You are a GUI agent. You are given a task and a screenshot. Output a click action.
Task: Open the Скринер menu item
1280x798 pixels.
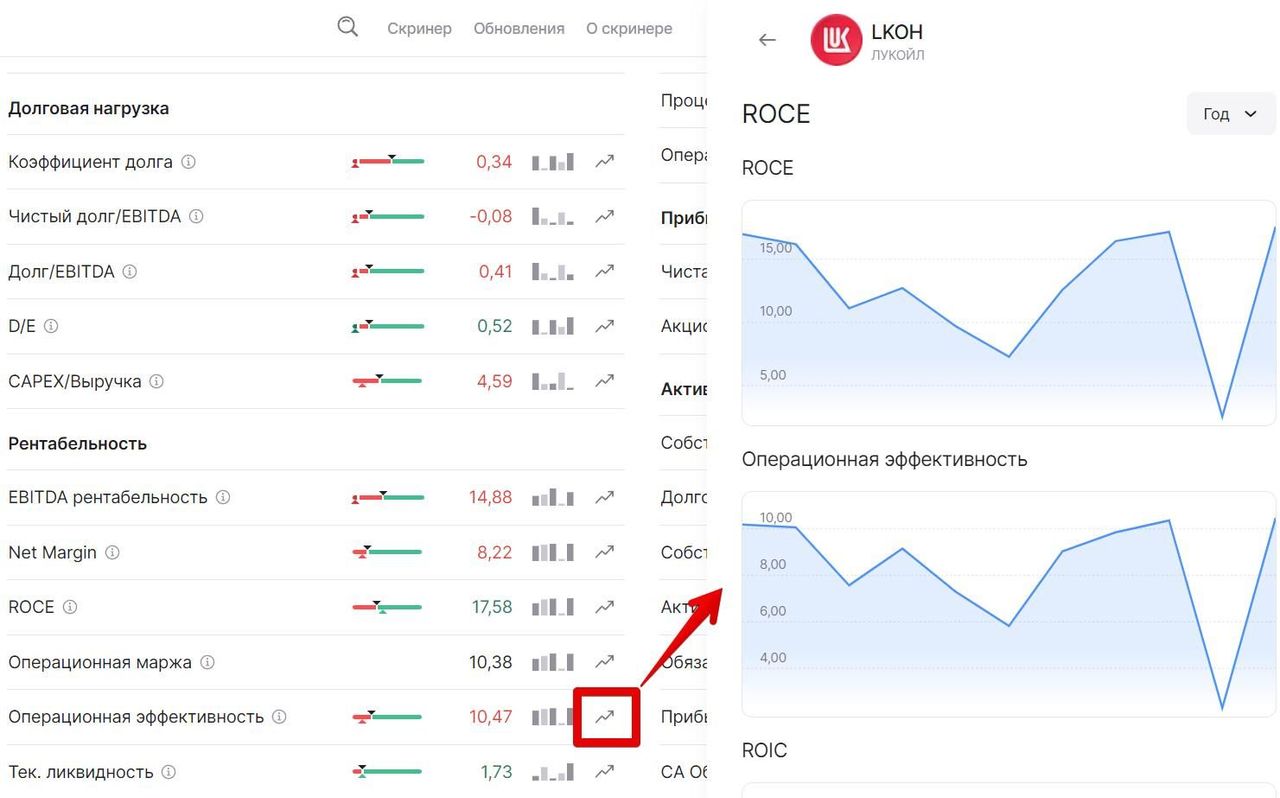tap(419, 29)
